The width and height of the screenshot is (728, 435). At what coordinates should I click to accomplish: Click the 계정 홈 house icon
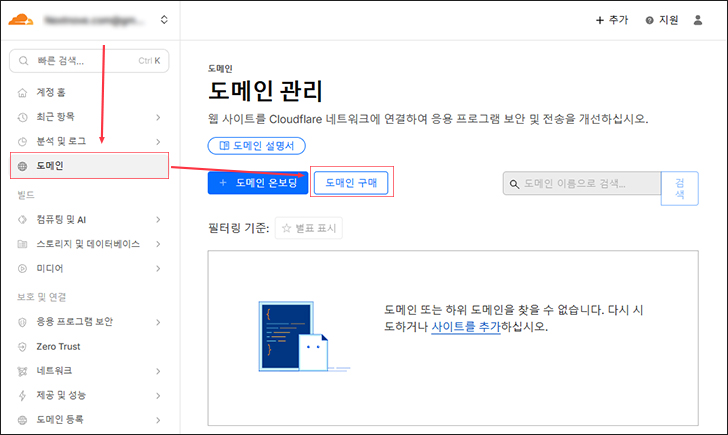coord(22,93)
